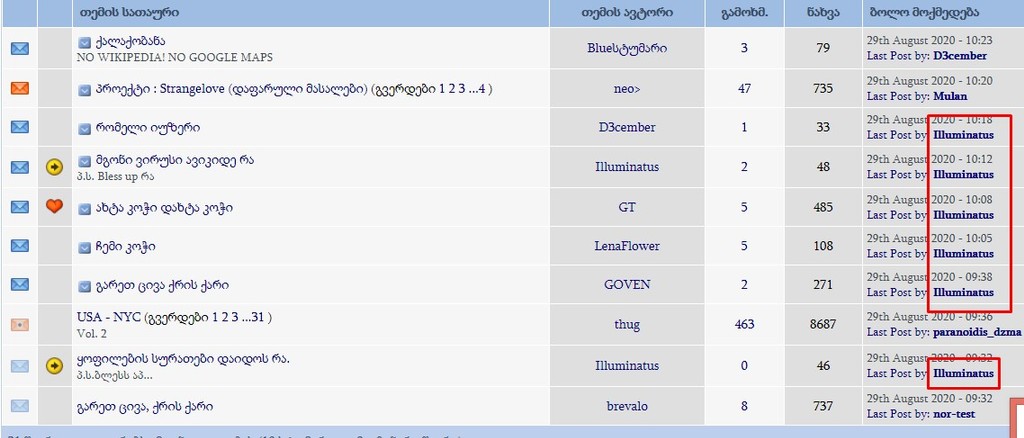1024x438 pixels.
Task: Open topic ახტა კოჭი დახტა კოჭი
Action: (164, 208)
